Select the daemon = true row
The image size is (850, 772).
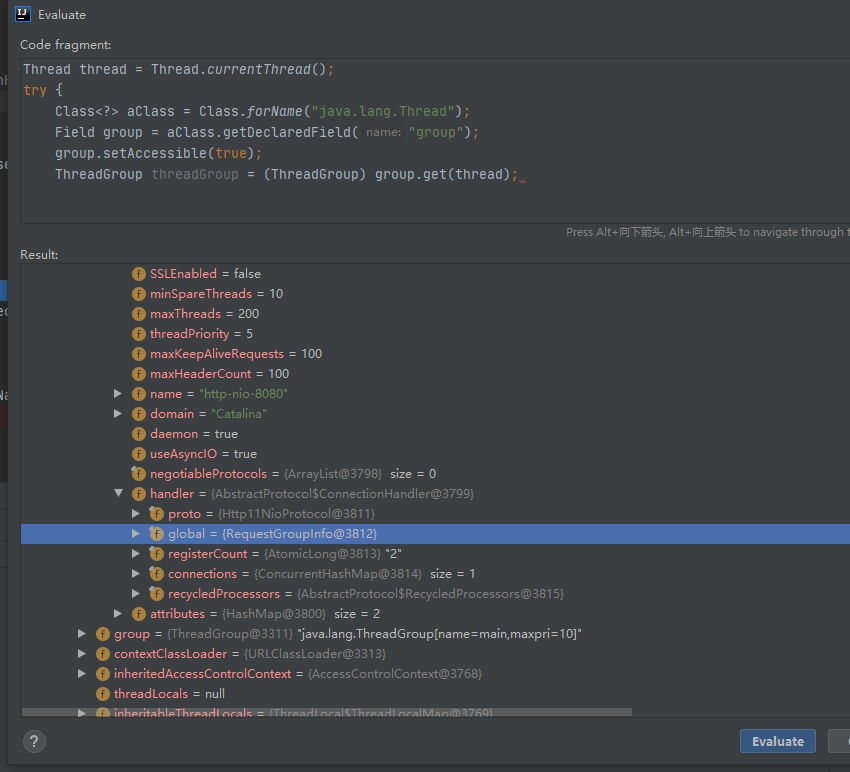(x=435, y=434)
